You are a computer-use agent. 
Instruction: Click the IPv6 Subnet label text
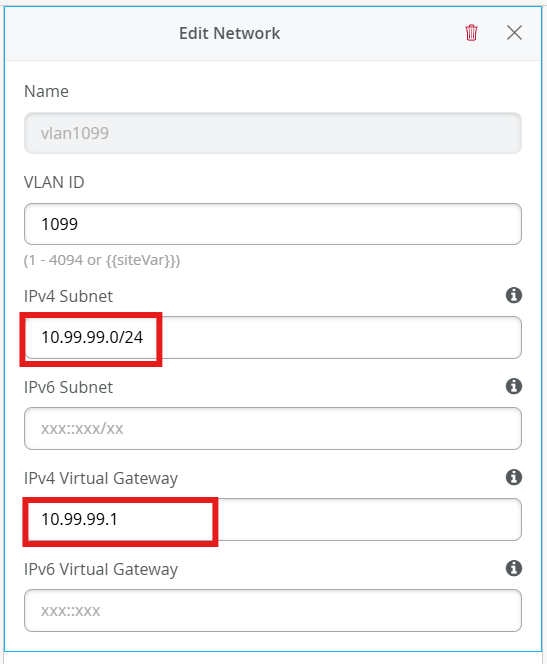(x=69, y=387)
